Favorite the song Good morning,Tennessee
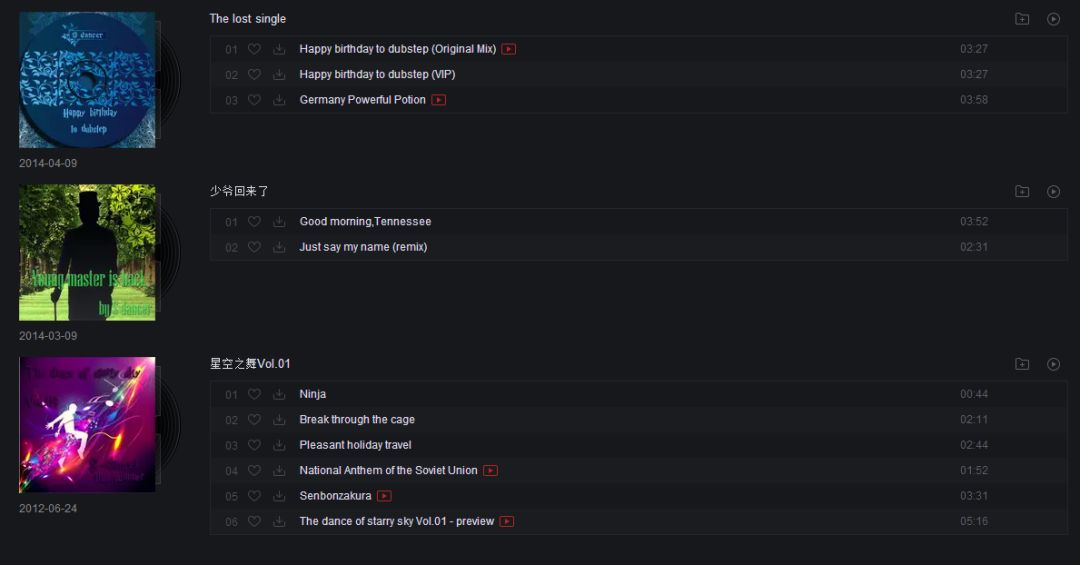The image size is (1080, 565). point(254,222)
